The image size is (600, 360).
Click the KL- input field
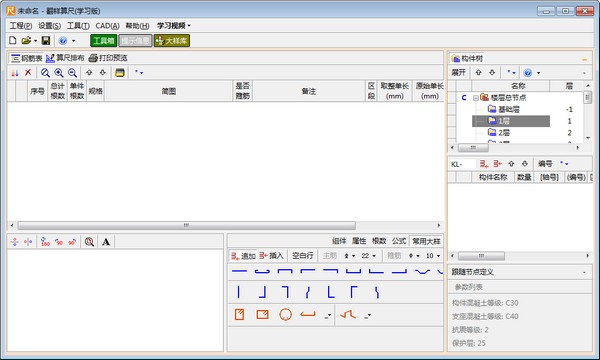(x=462, y=164)
